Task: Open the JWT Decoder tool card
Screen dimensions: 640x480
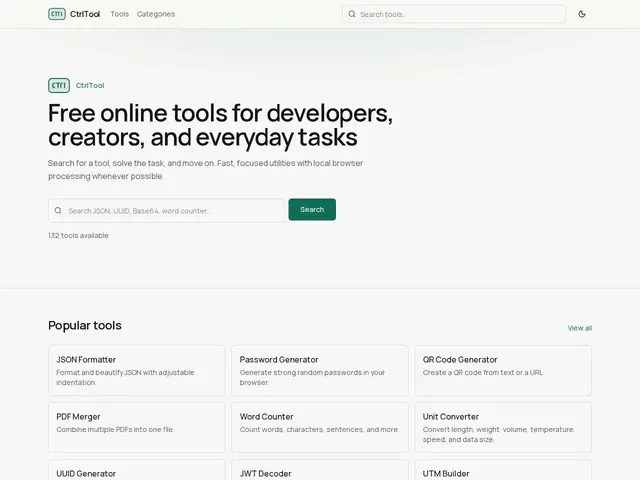Action: tap(320, 470)
